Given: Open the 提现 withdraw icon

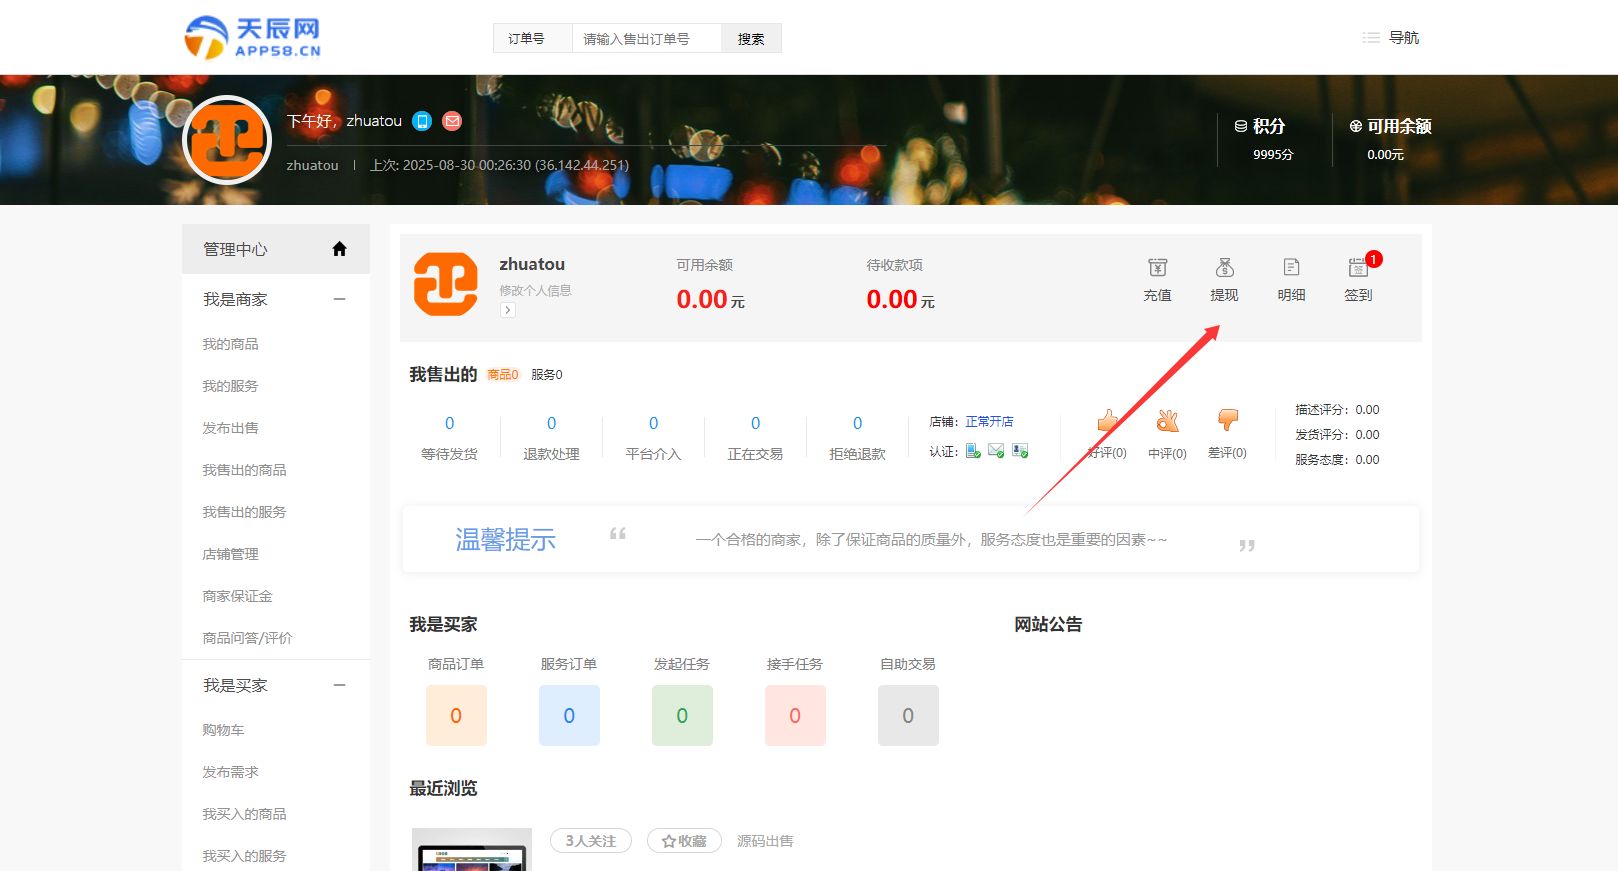Looking at the screenshot, I should pyautogui.click(x=1224, y=268).
